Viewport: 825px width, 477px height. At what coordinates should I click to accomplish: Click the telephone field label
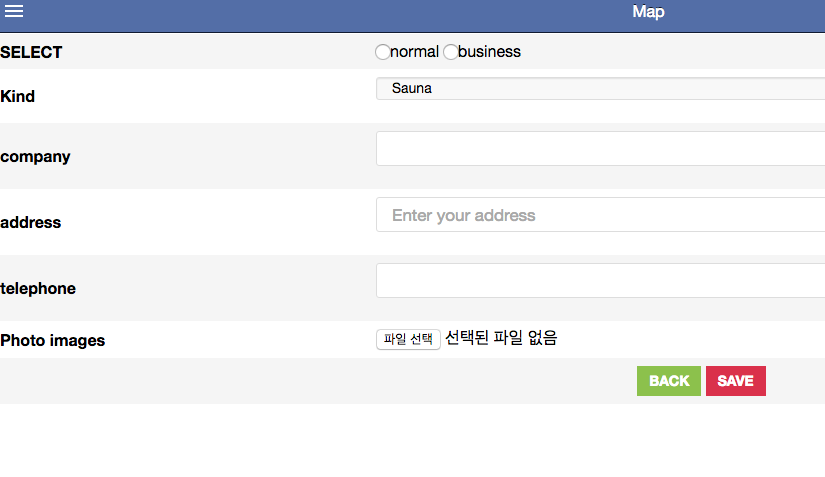(x=38, y=288)
